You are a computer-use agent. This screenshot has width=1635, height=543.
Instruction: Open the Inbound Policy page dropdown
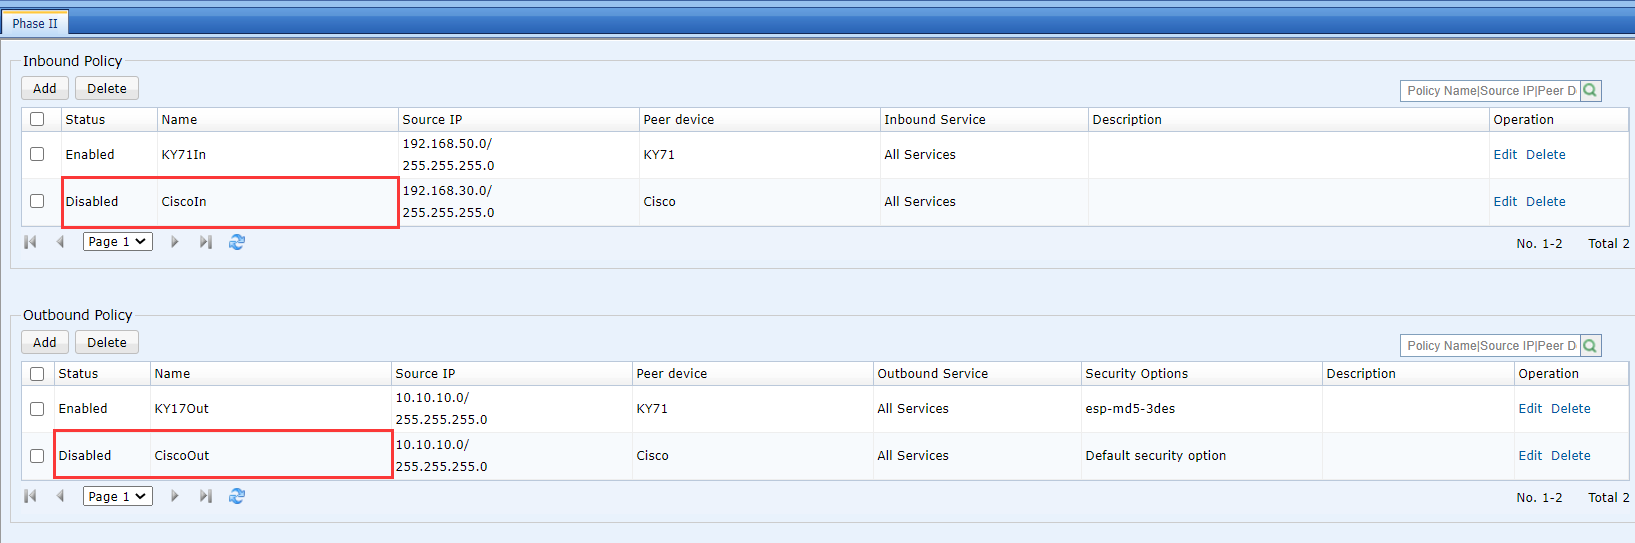(x=117, y=242)
